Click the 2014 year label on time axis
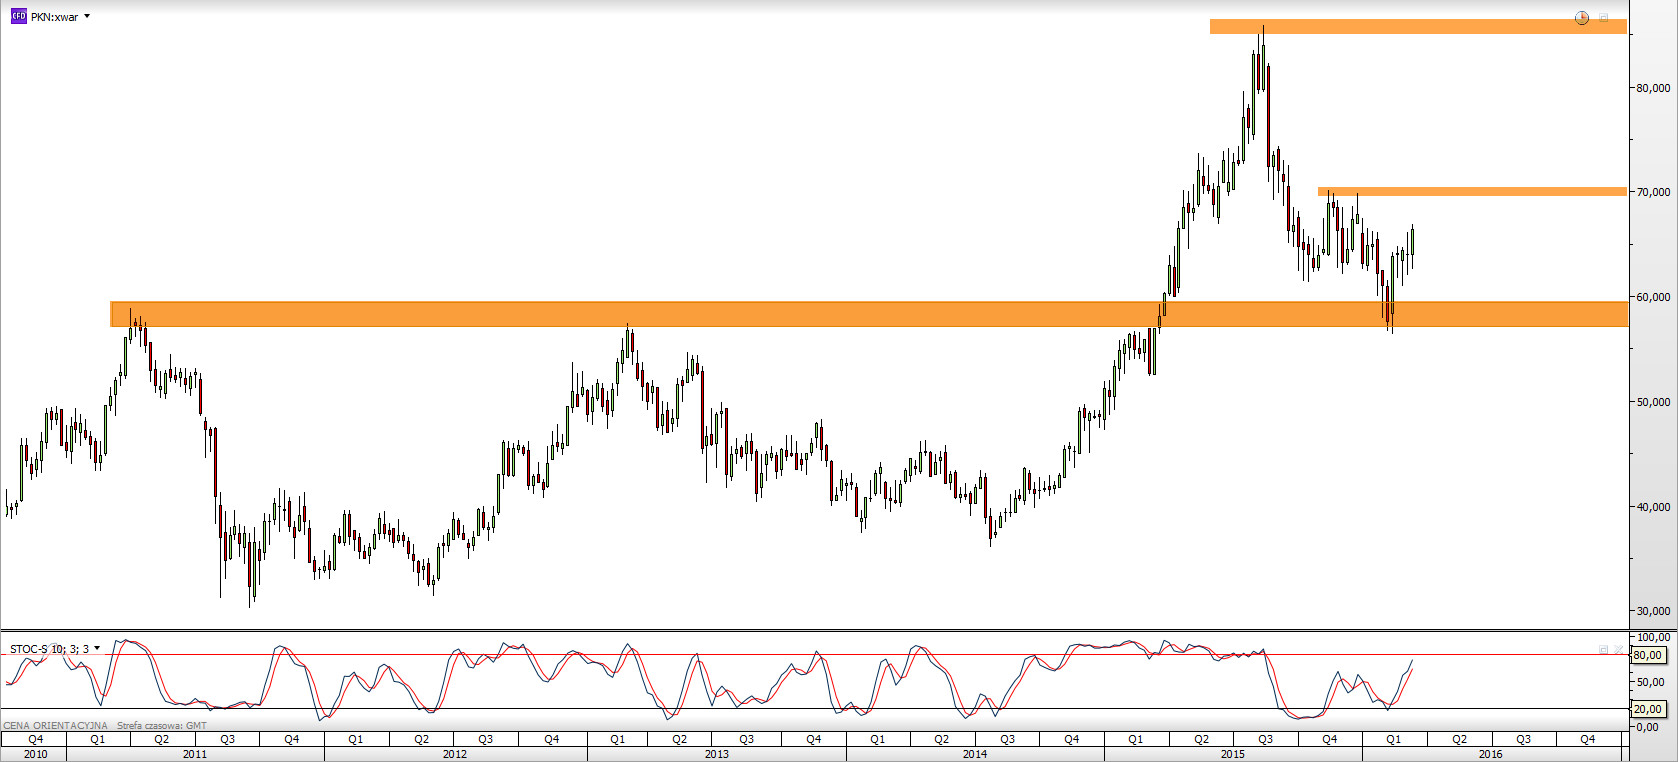The height and width of the screenshot is (762, 1678). pyautogui.click(x=975, y=754)
